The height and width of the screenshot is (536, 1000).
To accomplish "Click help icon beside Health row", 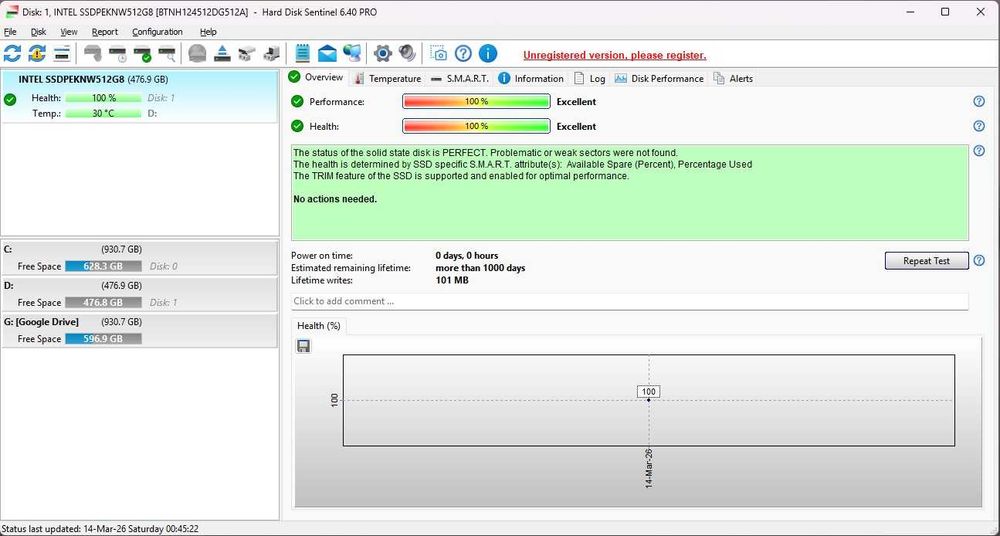I will (979, 126).
